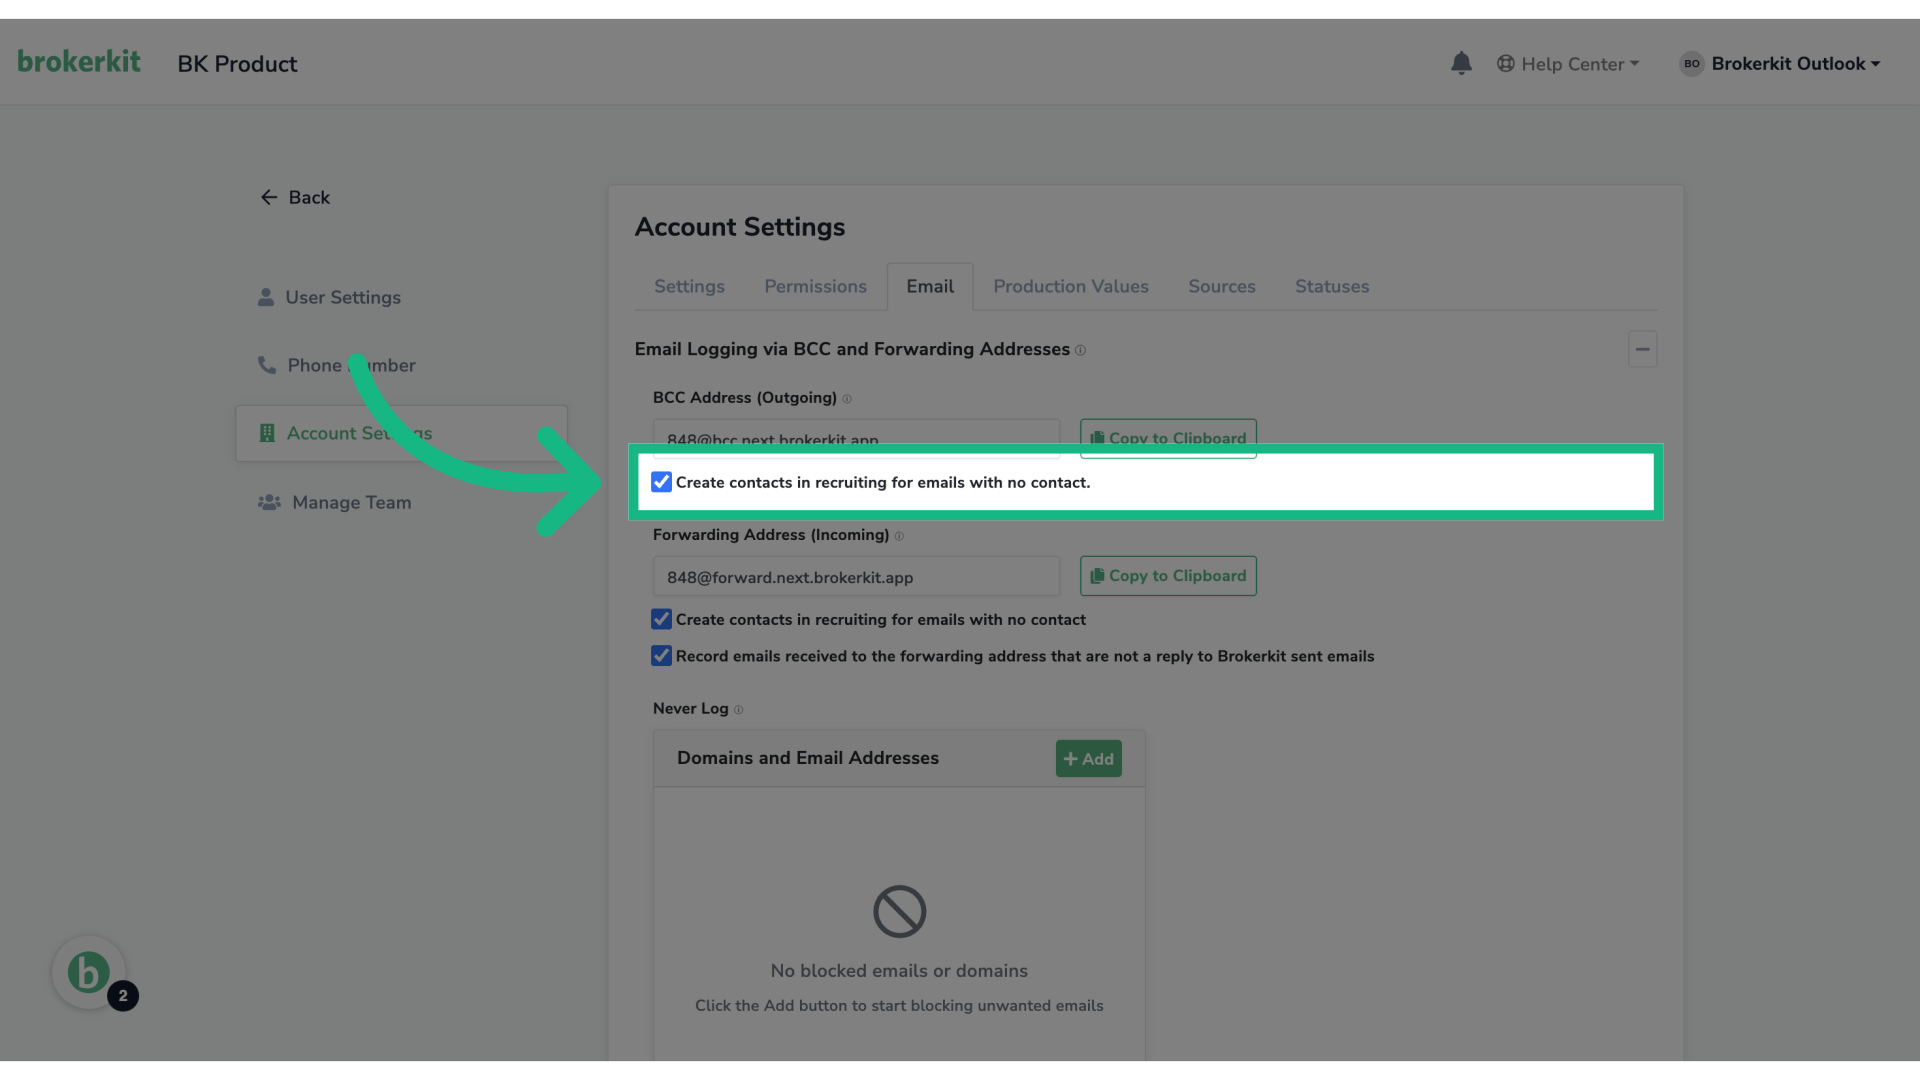
Task: Open the Statuses tab
Action: point(1332,286)
